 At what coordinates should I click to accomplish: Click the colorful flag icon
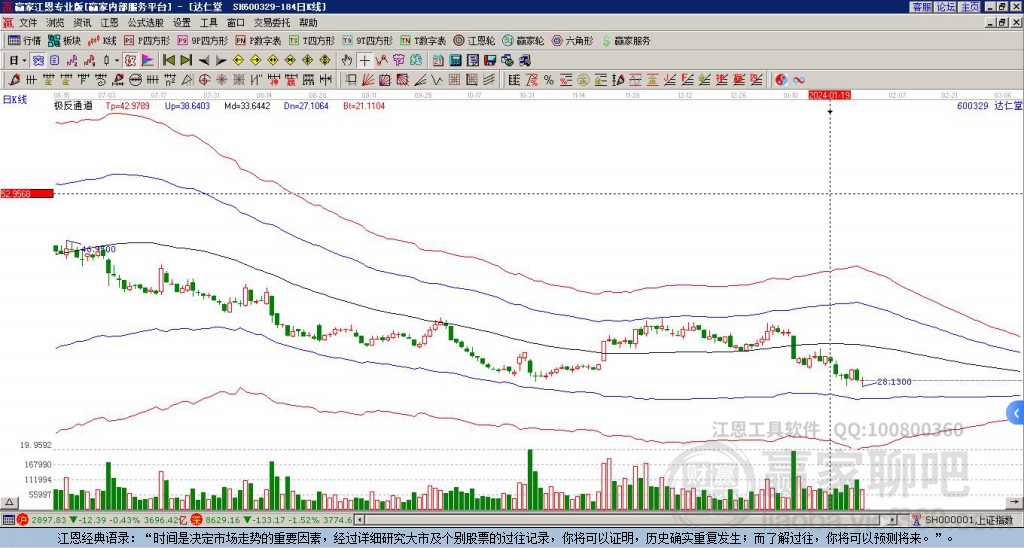[148, 60]
